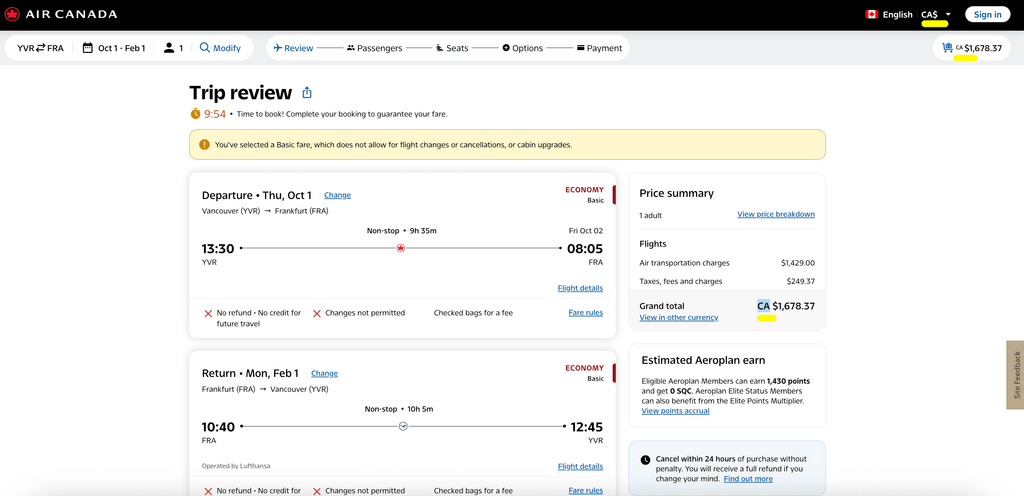This screenshot has height=496, width=1024.
Task: Click the share icon beside Trip review
Action: tap(307, 93)
